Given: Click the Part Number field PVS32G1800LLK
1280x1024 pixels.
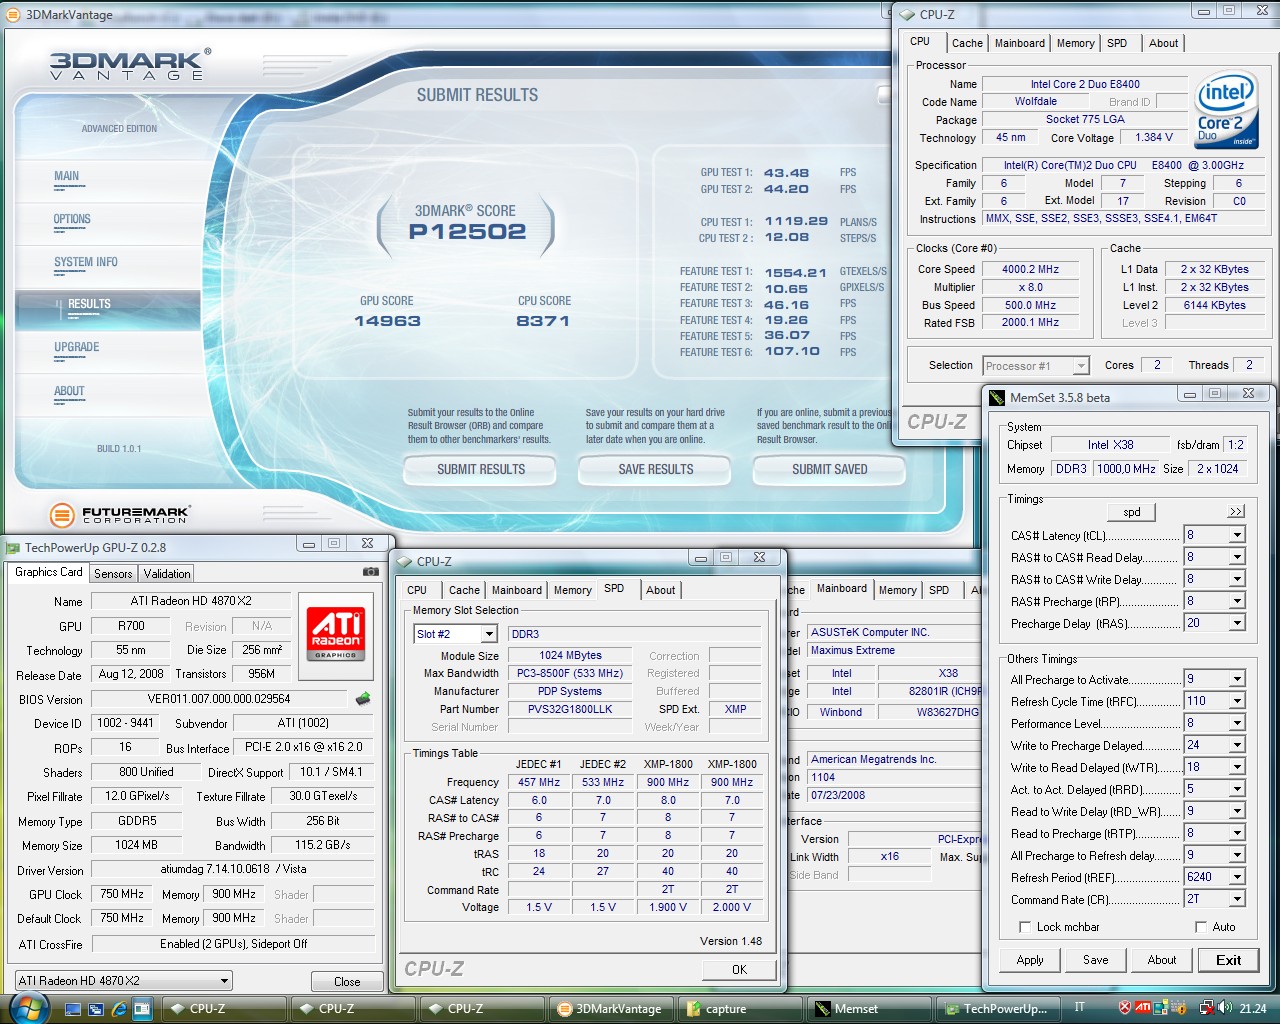Looking at the screenshot, I should click(x=570, y=709).
